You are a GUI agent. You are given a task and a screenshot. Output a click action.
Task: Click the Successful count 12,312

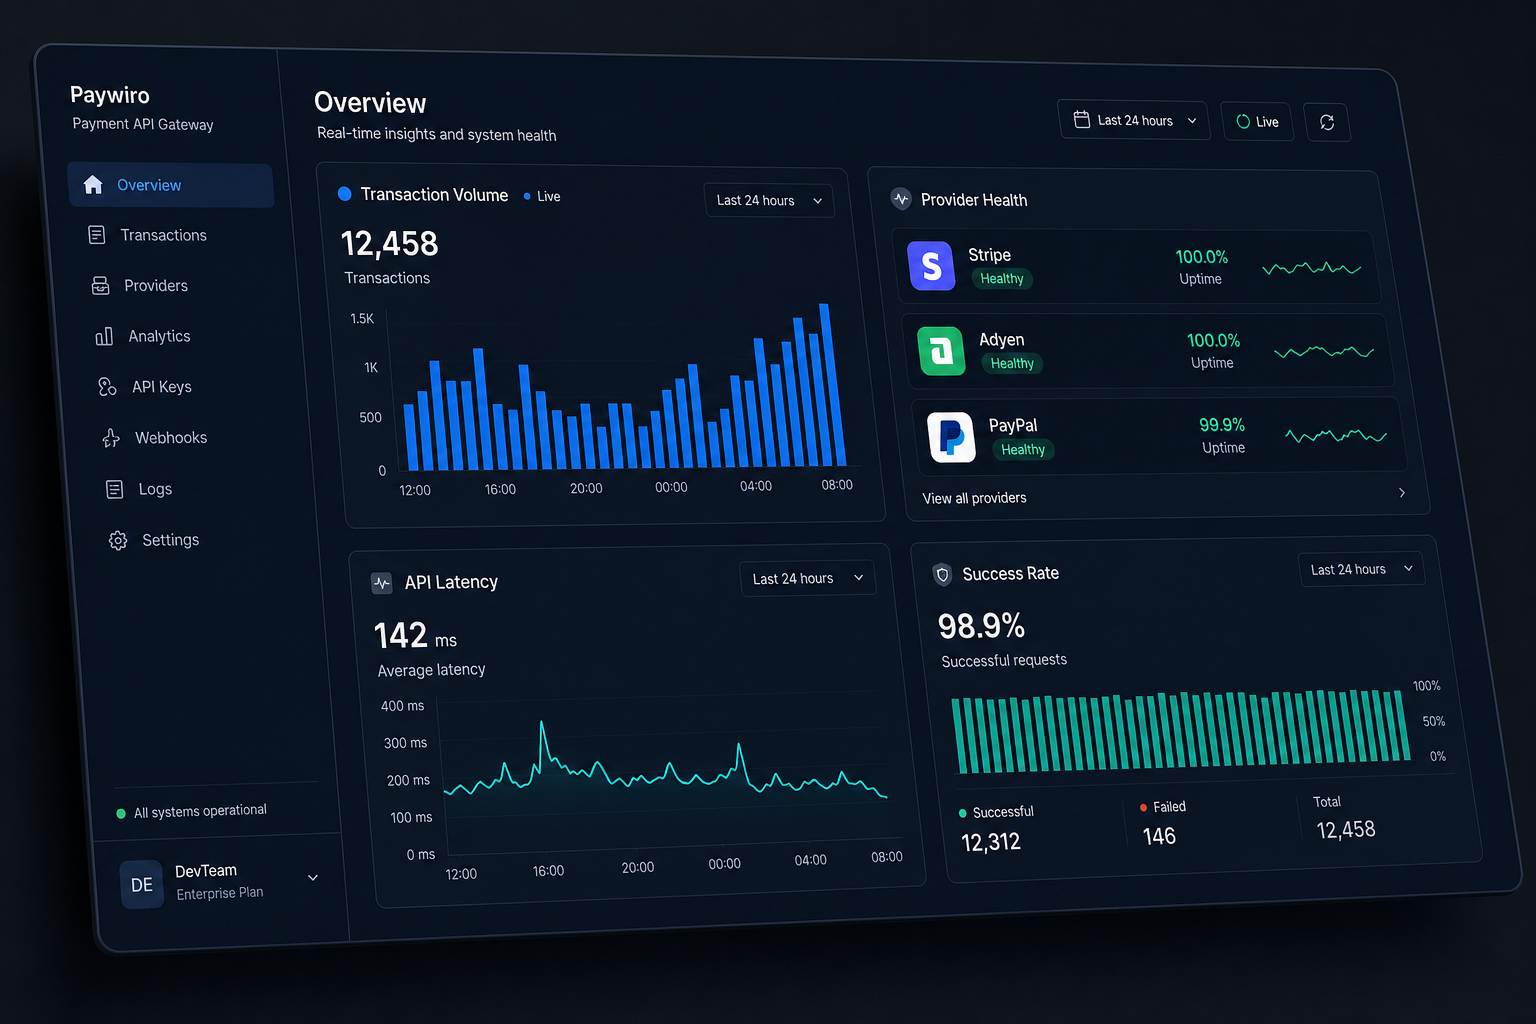tap(991, 843)
